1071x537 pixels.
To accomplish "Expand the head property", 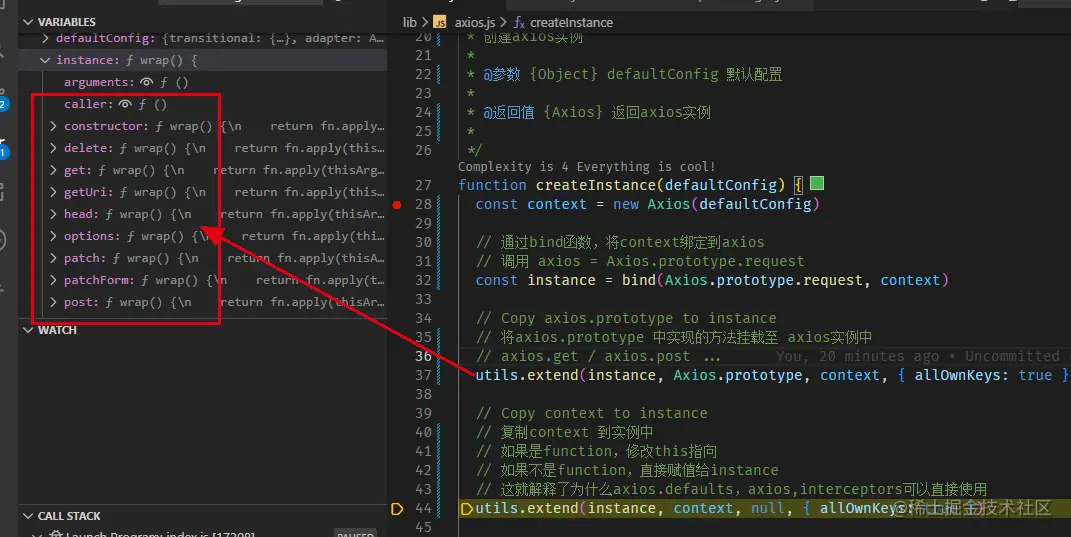I will point(53,214).
